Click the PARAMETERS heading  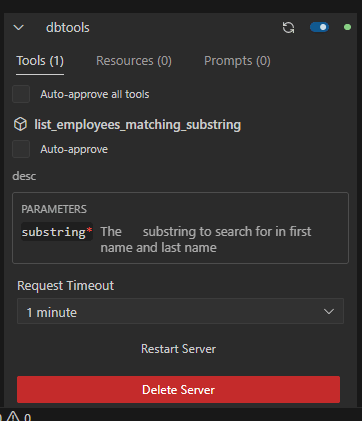[54, 209]
